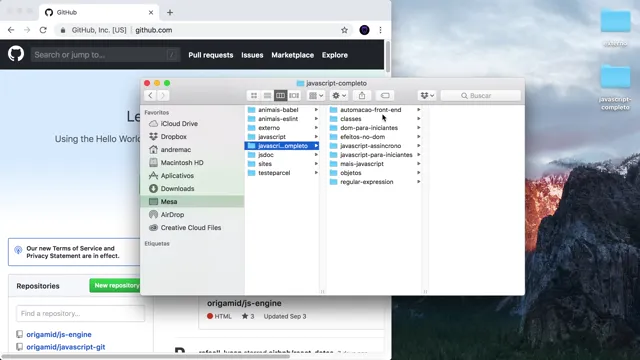Click the Finder edit tags icon
The height and width of the screenshot is (360, 640).
coord(385,96)
